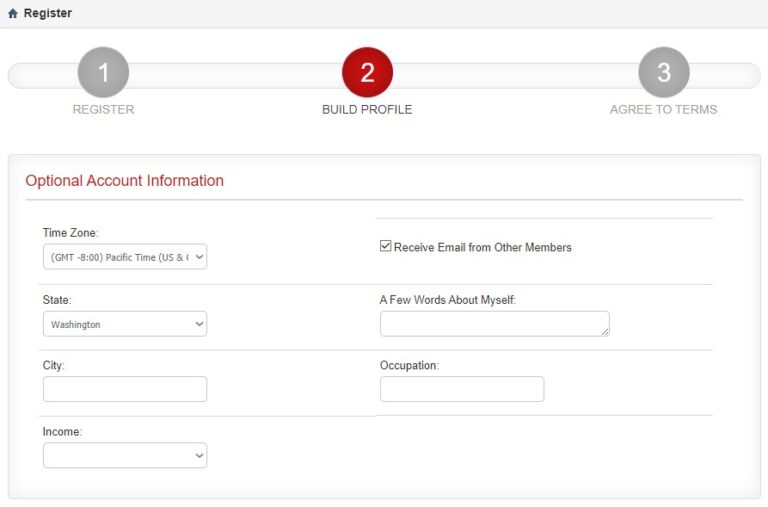This screenshot has height=507, width=768.
Task: Open the empty Income dropdown
Action: (125, 455)
